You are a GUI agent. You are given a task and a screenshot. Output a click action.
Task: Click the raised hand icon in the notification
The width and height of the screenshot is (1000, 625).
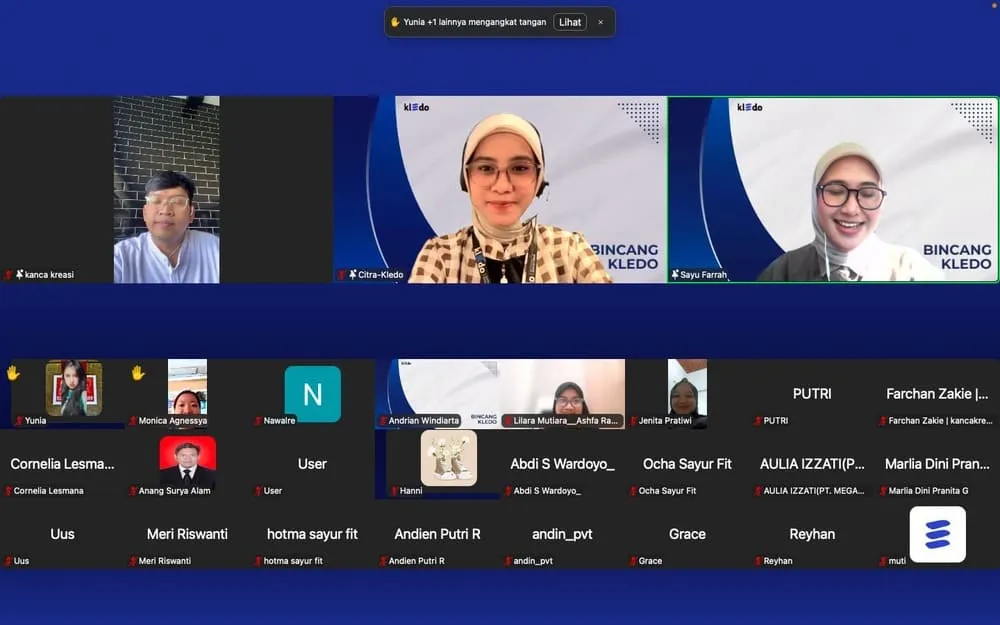[395, 22]
